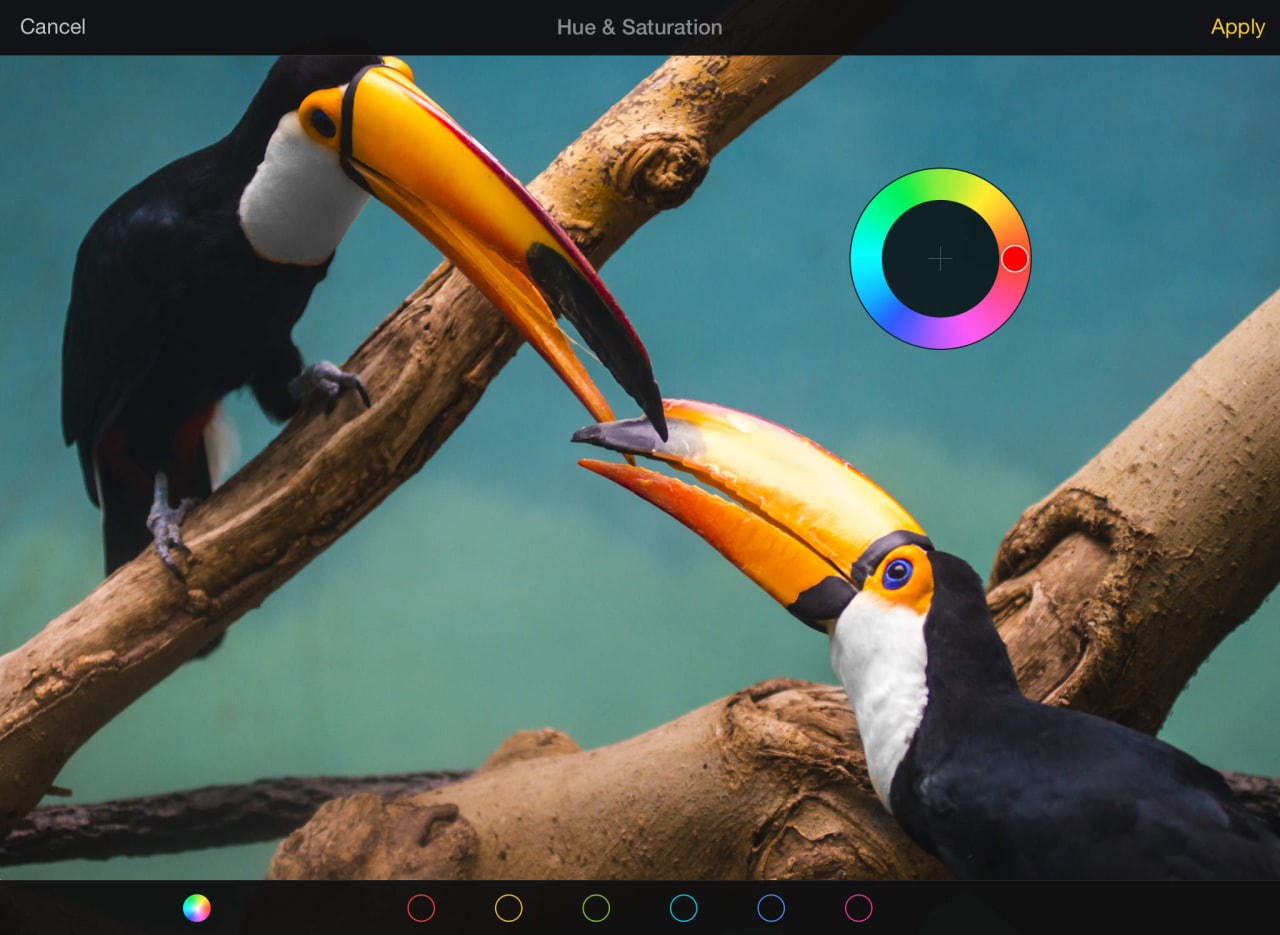Choose the cyan color range circle
1280x935 pixels.
coord(684,908)
